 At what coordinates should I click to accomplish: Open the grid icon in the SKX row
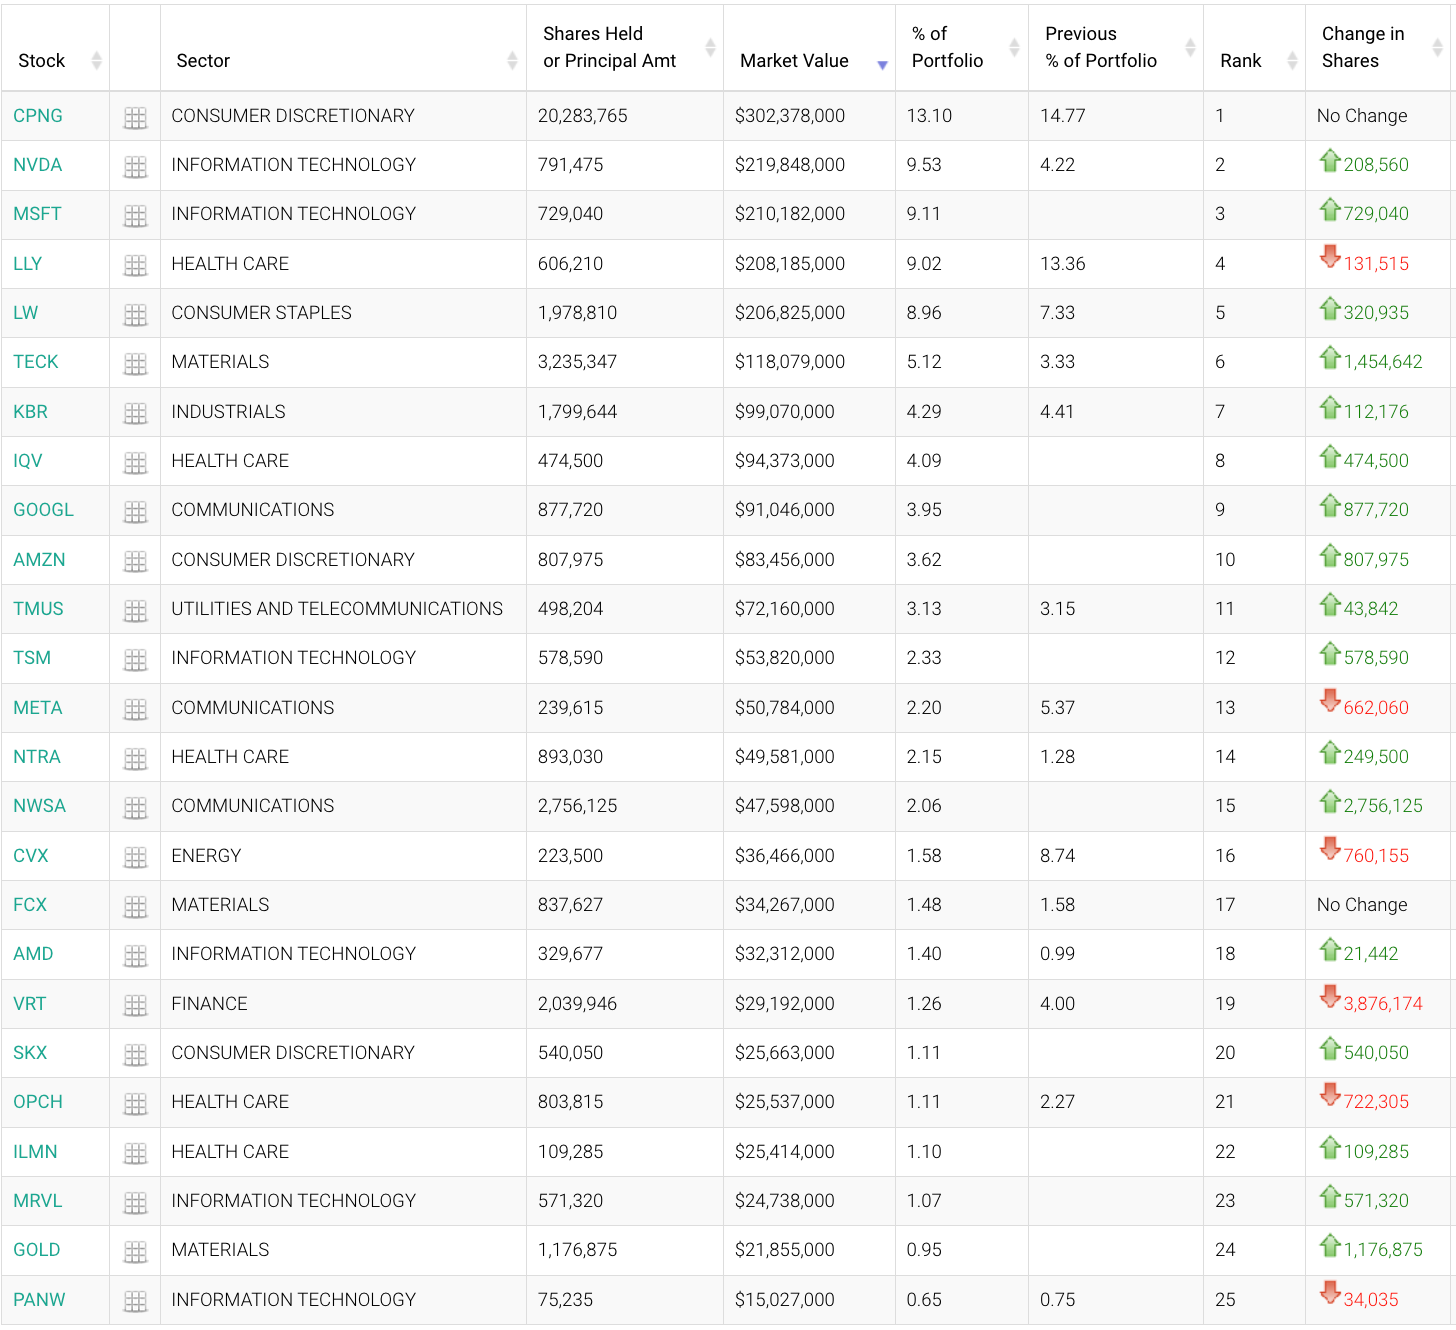pyautogui.click(x=135, y=1055)
